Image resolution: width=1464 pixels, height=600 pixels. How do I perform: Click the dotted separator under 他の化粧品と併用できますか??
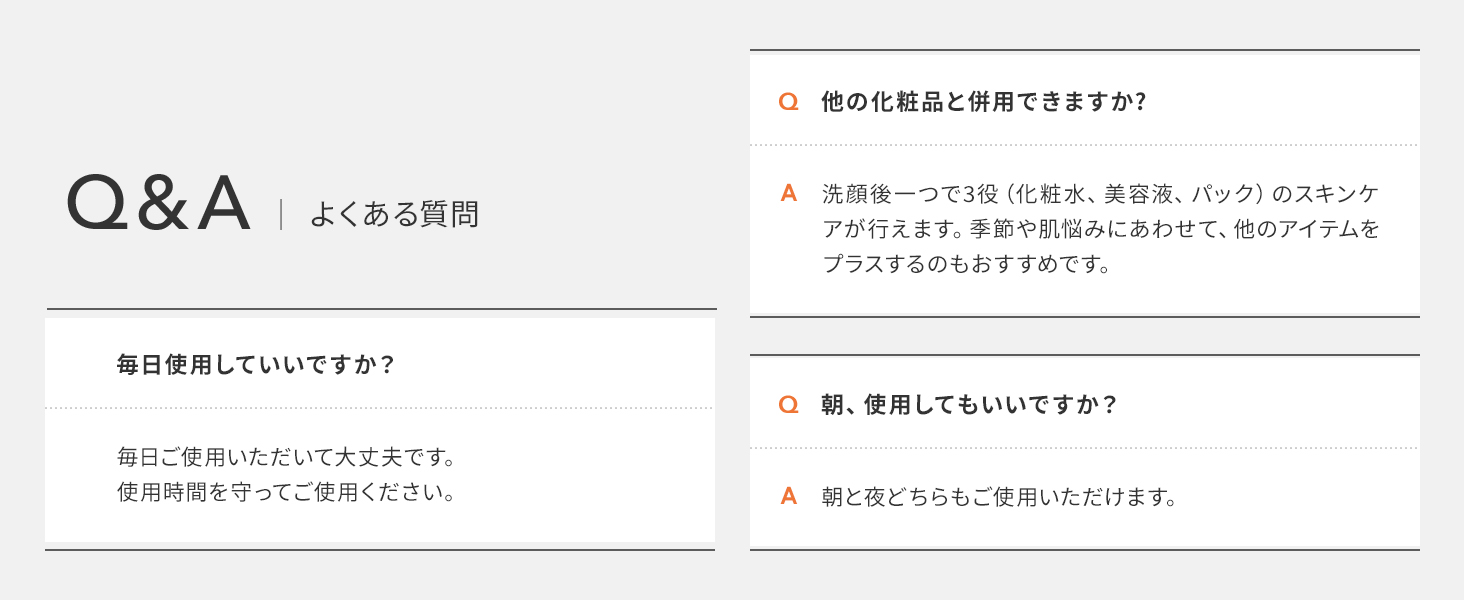(1084, 145)
